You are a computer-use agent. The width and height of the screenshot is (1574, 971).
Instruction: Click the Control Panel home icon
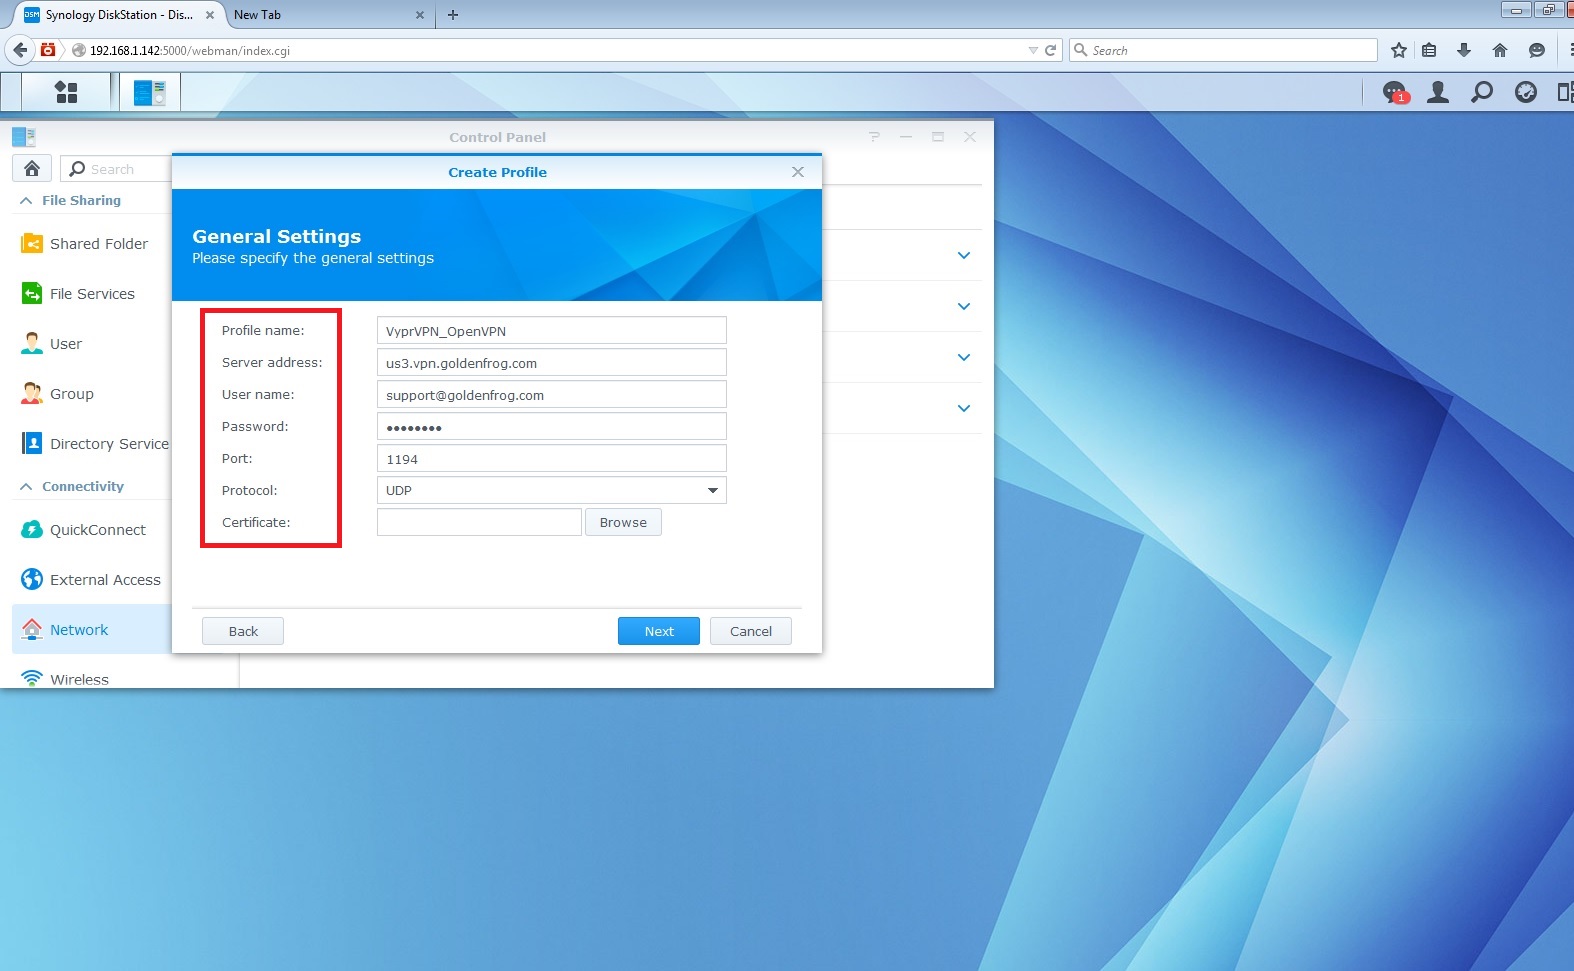click(32, 169)
